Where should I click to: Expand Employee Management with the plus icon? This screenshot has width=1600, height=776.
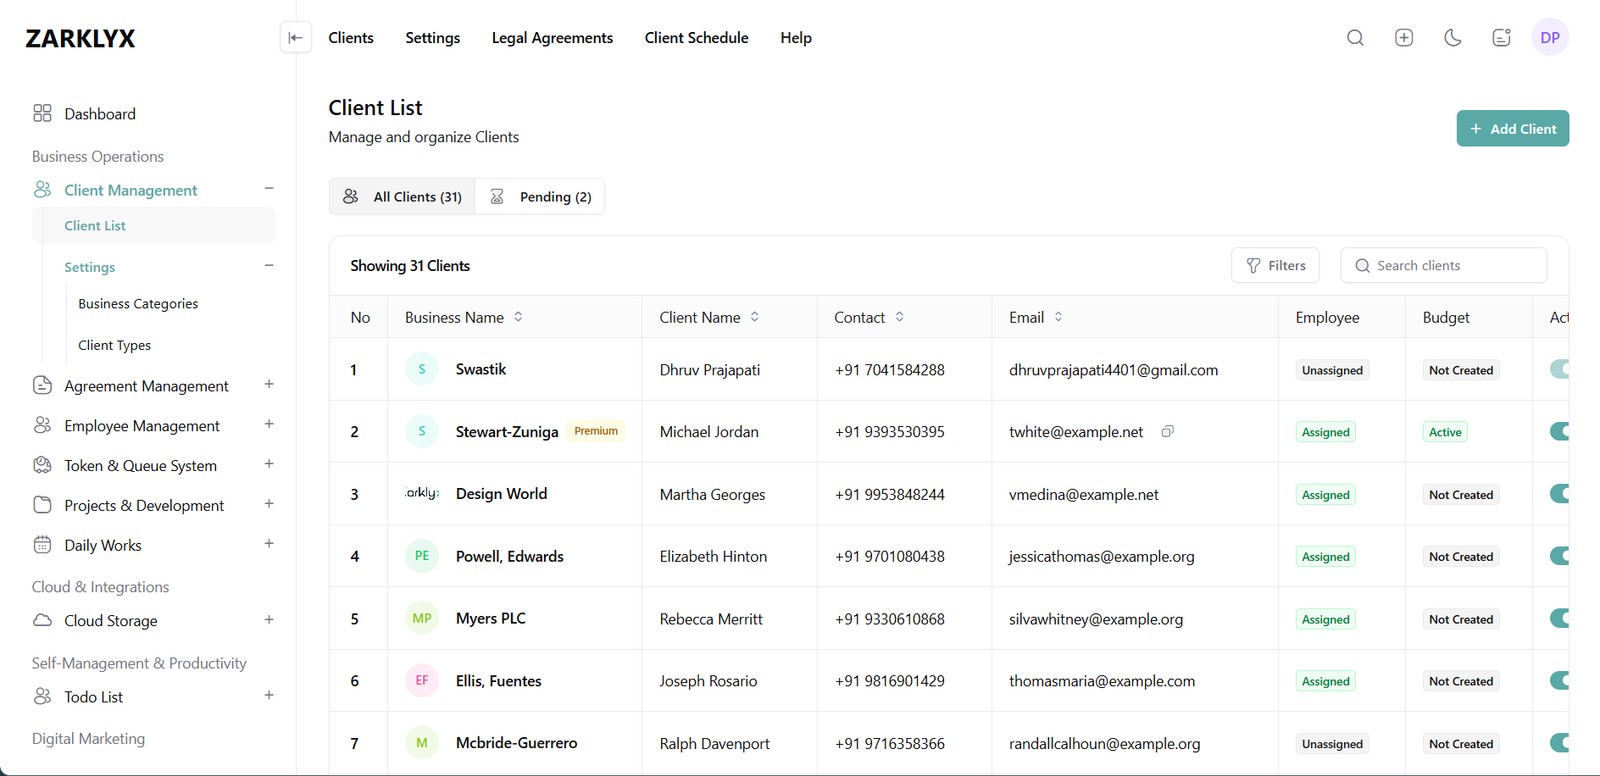point(269,424)
